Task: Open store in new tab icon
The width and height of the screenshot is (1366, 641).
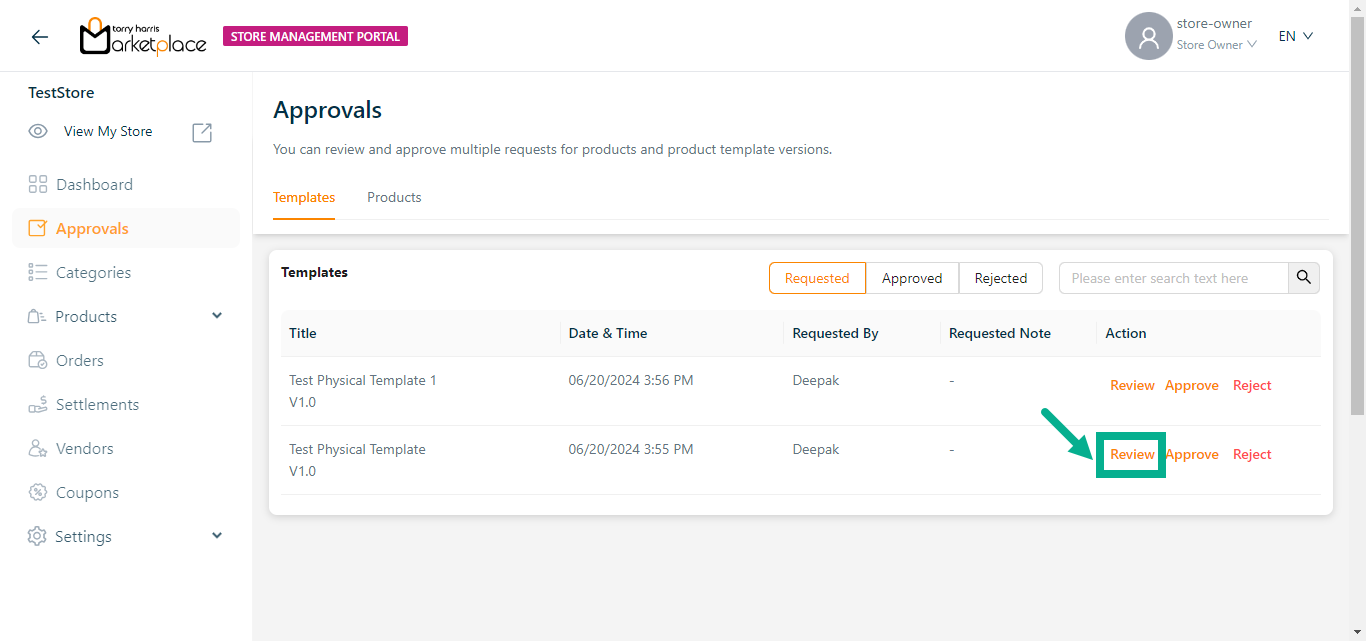Action: [x=202, y=132]
